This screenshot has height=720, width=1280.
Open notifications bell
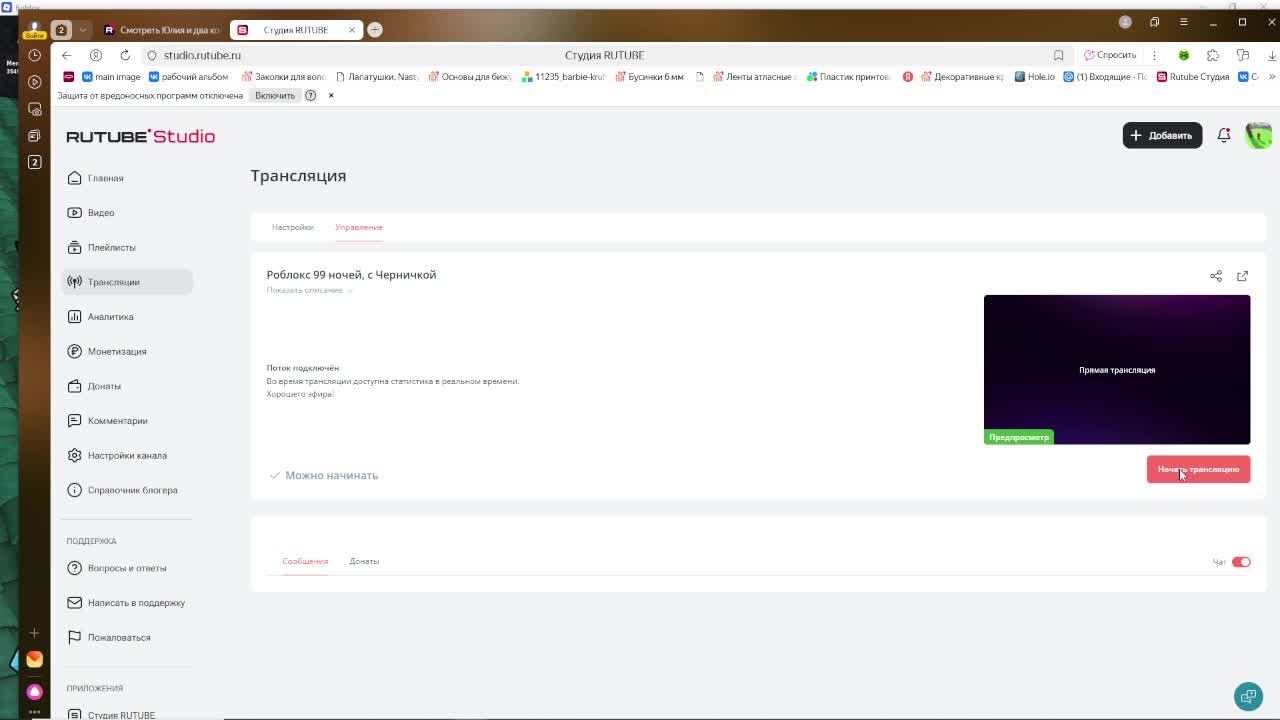(1224, 135)
